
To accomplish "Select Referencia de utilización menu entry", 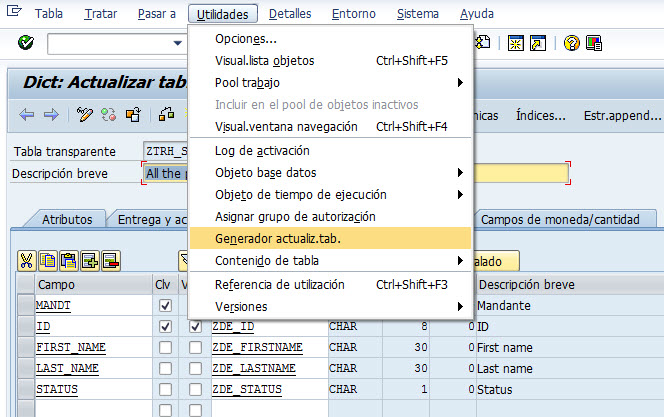I will pos(330,284).
